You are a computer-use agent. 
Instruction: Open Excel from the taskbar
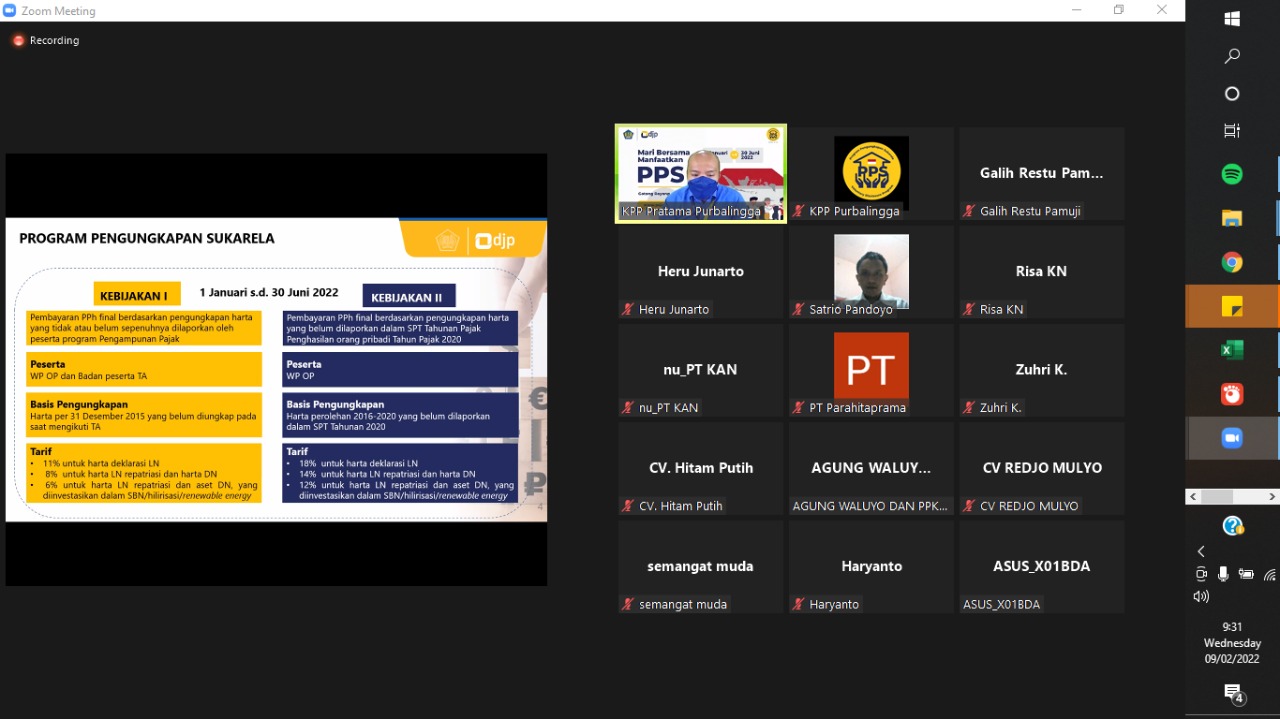[x=1232, y=350]
